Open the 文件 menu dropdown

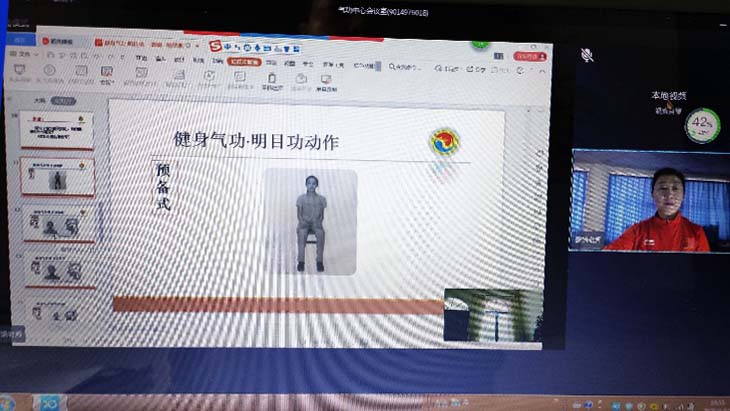click(24, 53)
